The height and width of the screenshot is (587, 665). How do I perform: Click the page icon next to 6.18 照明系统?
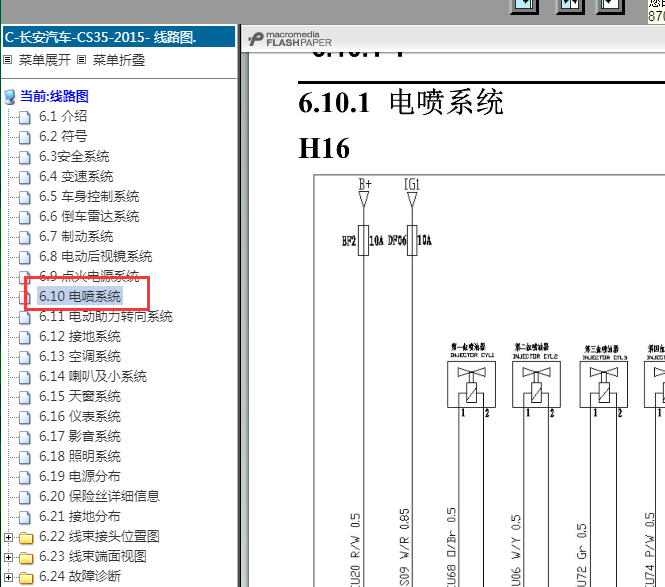tap(25, 457)
